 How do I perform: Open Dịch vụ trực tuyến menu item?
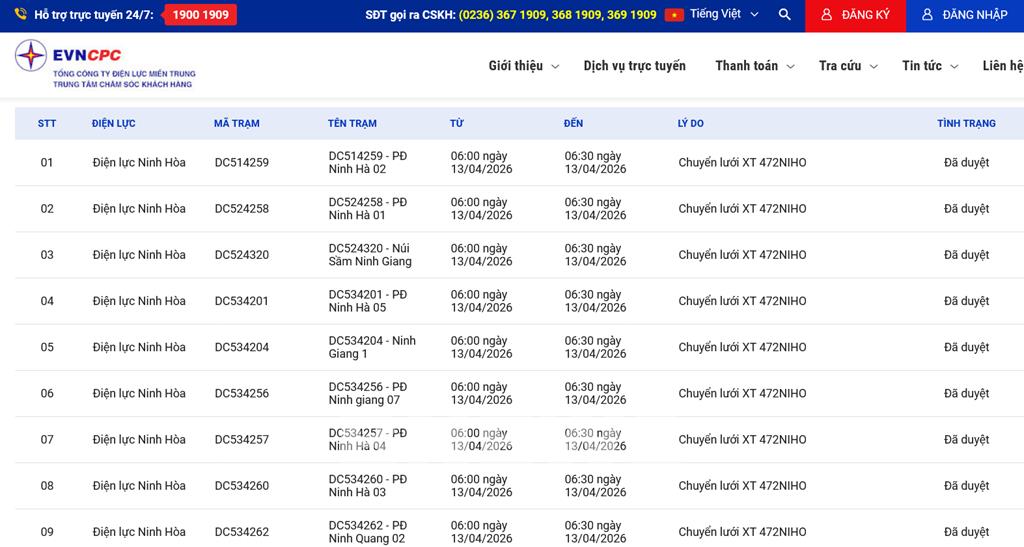point(634,66)
